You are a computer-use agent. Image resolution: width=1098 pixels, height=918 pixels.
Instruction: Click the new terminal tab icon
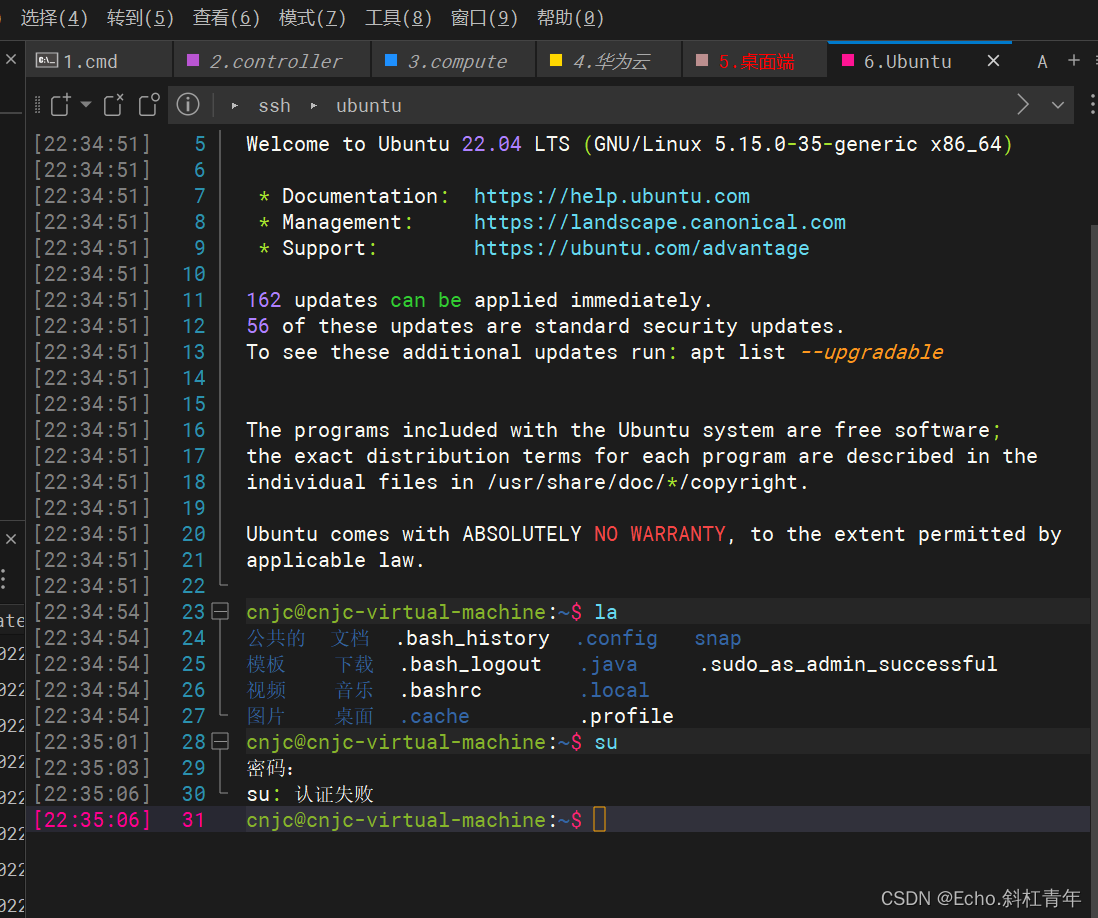coord(61,105)
